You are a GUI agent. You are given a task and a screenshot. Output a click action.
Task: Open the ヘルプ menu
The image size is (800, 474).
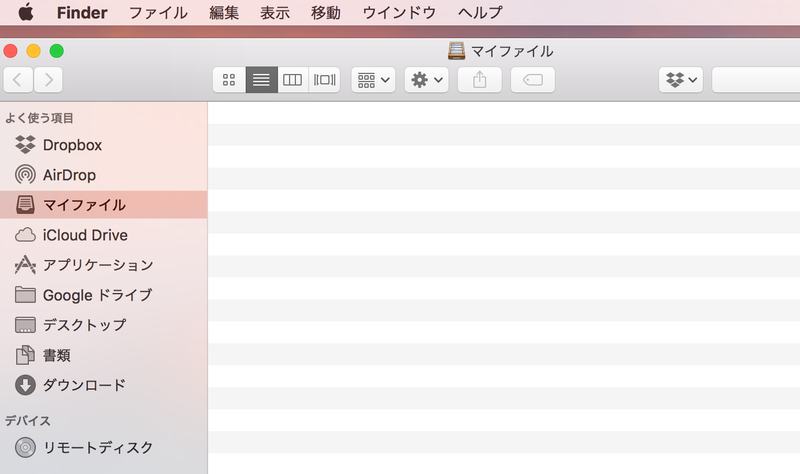tap(480, 12)
